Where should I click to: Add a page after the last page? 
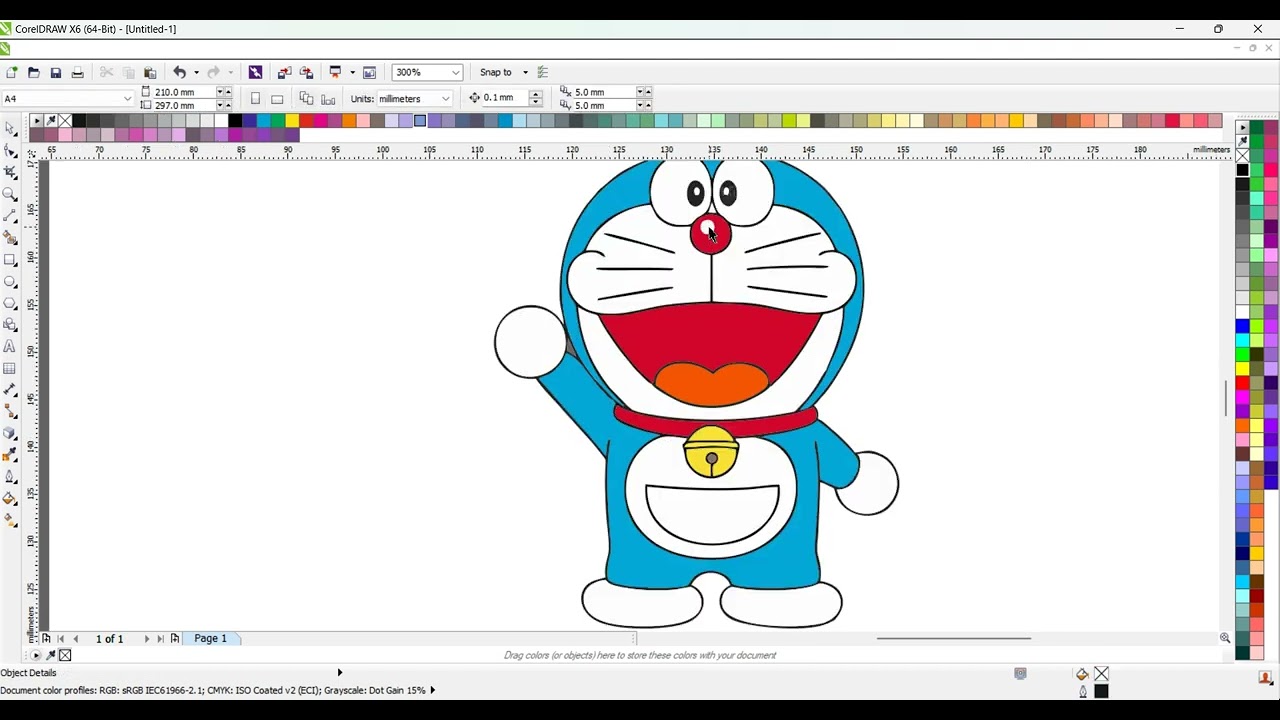pos(175,638)
